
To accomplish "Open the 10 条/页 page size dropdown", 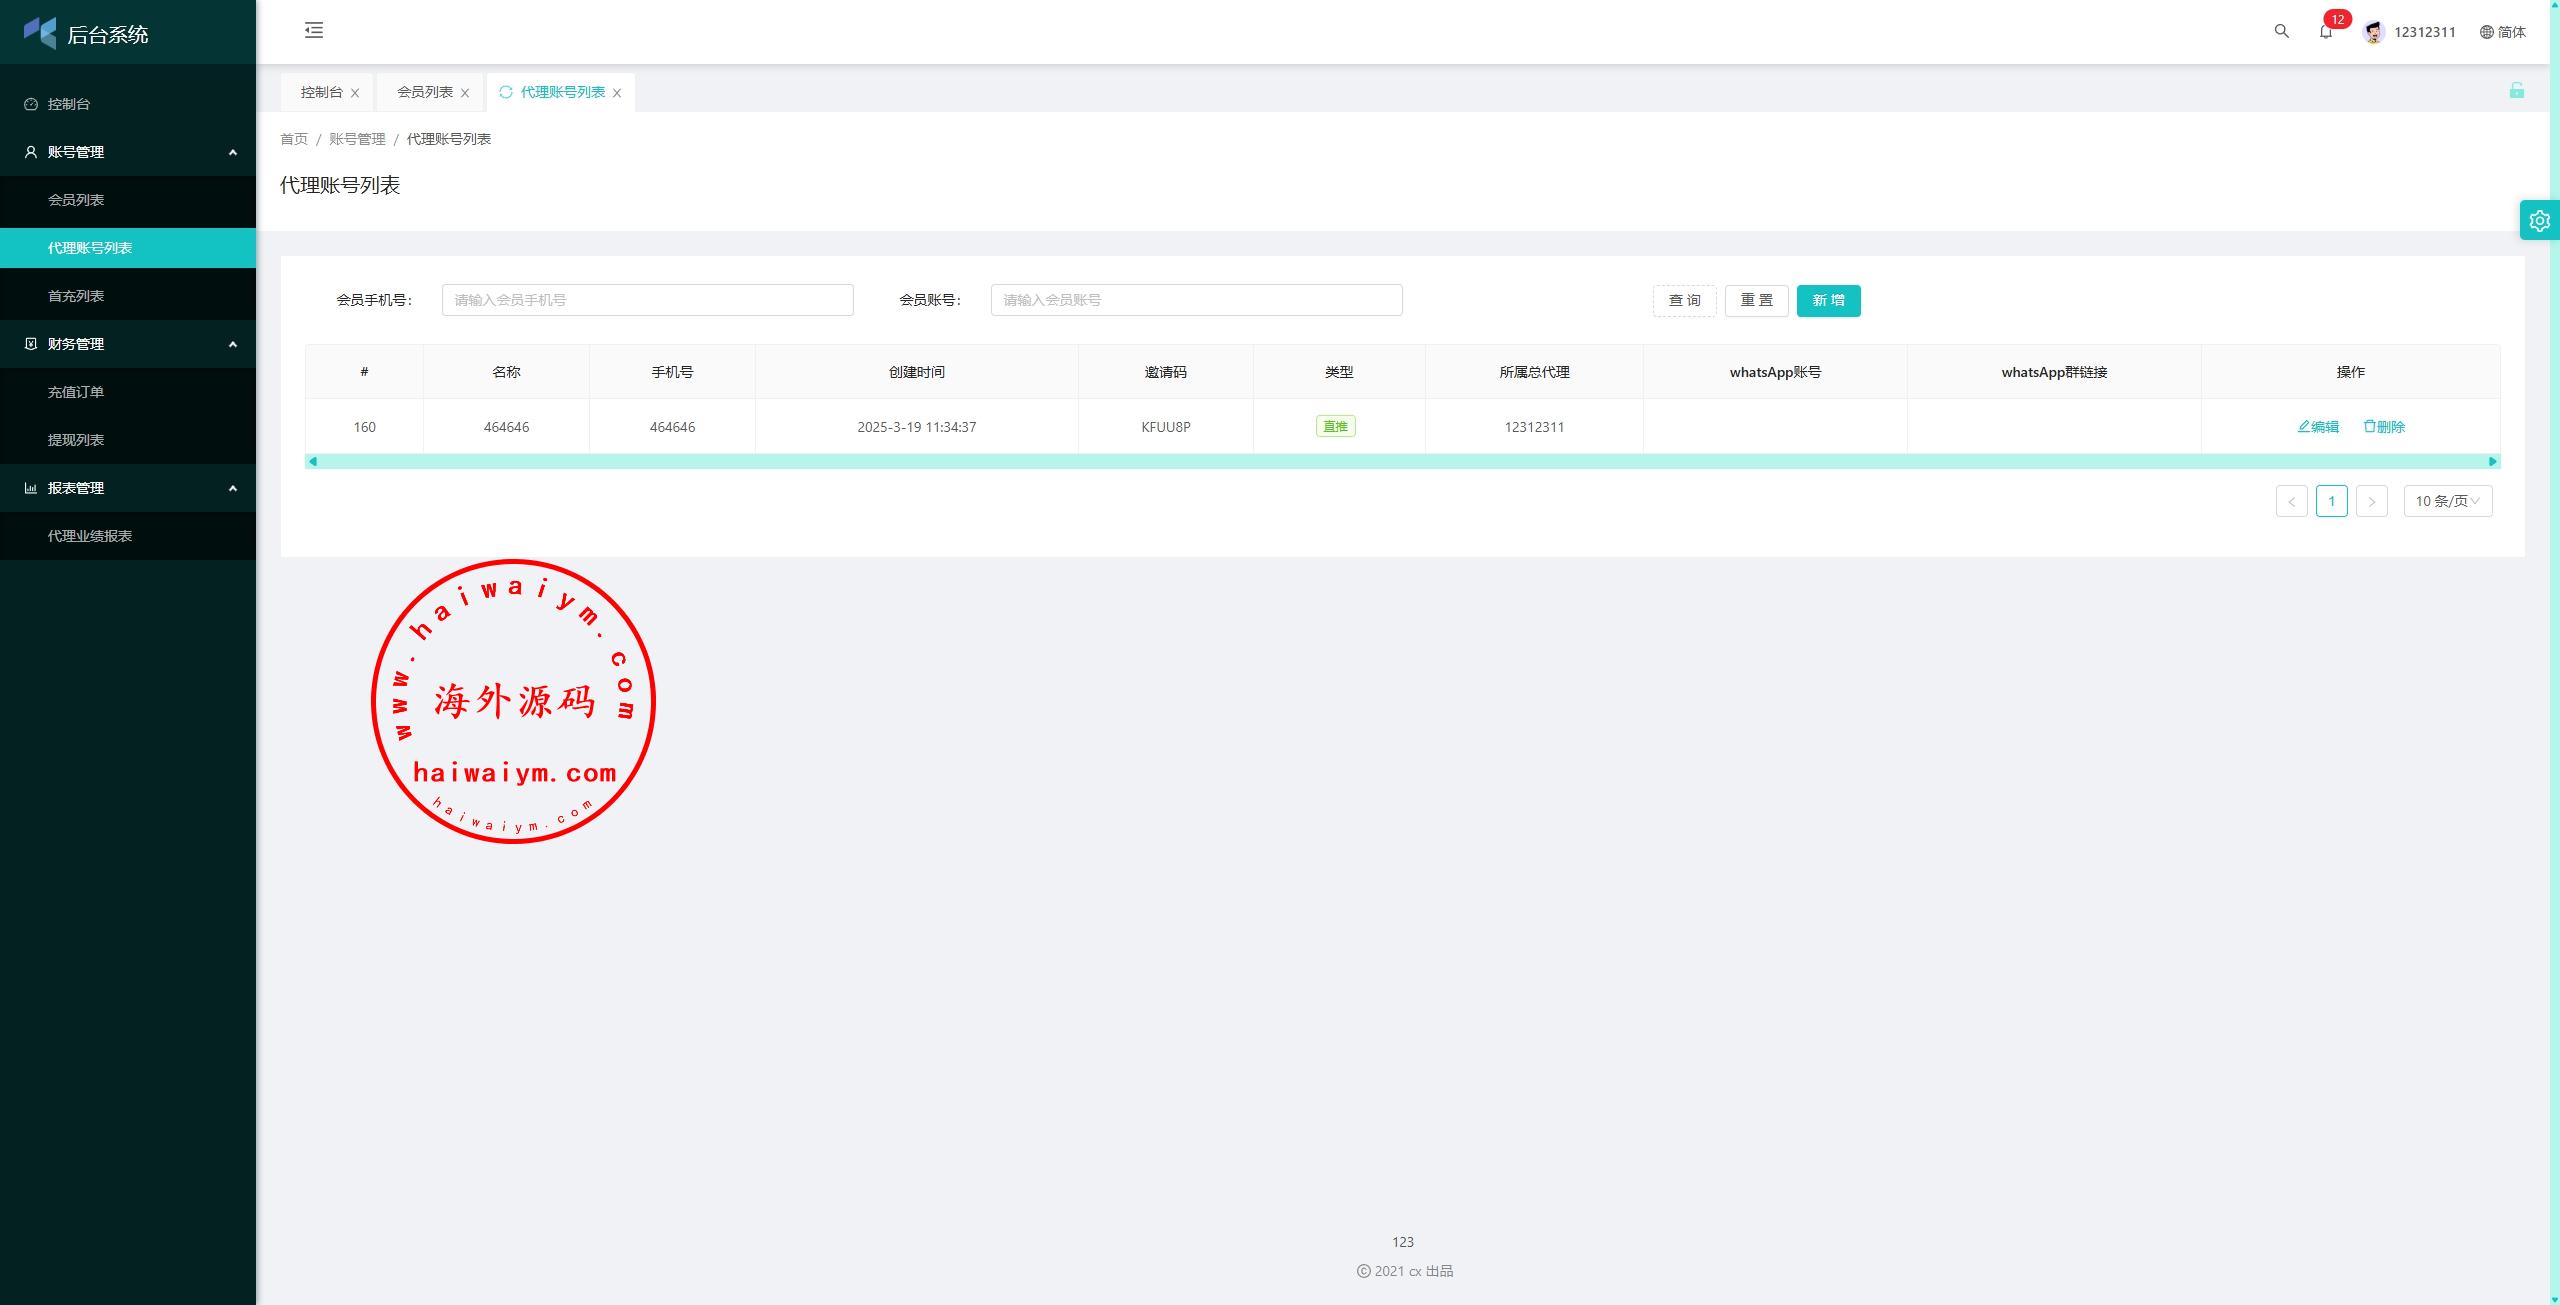I will (x=2447, y=501).
